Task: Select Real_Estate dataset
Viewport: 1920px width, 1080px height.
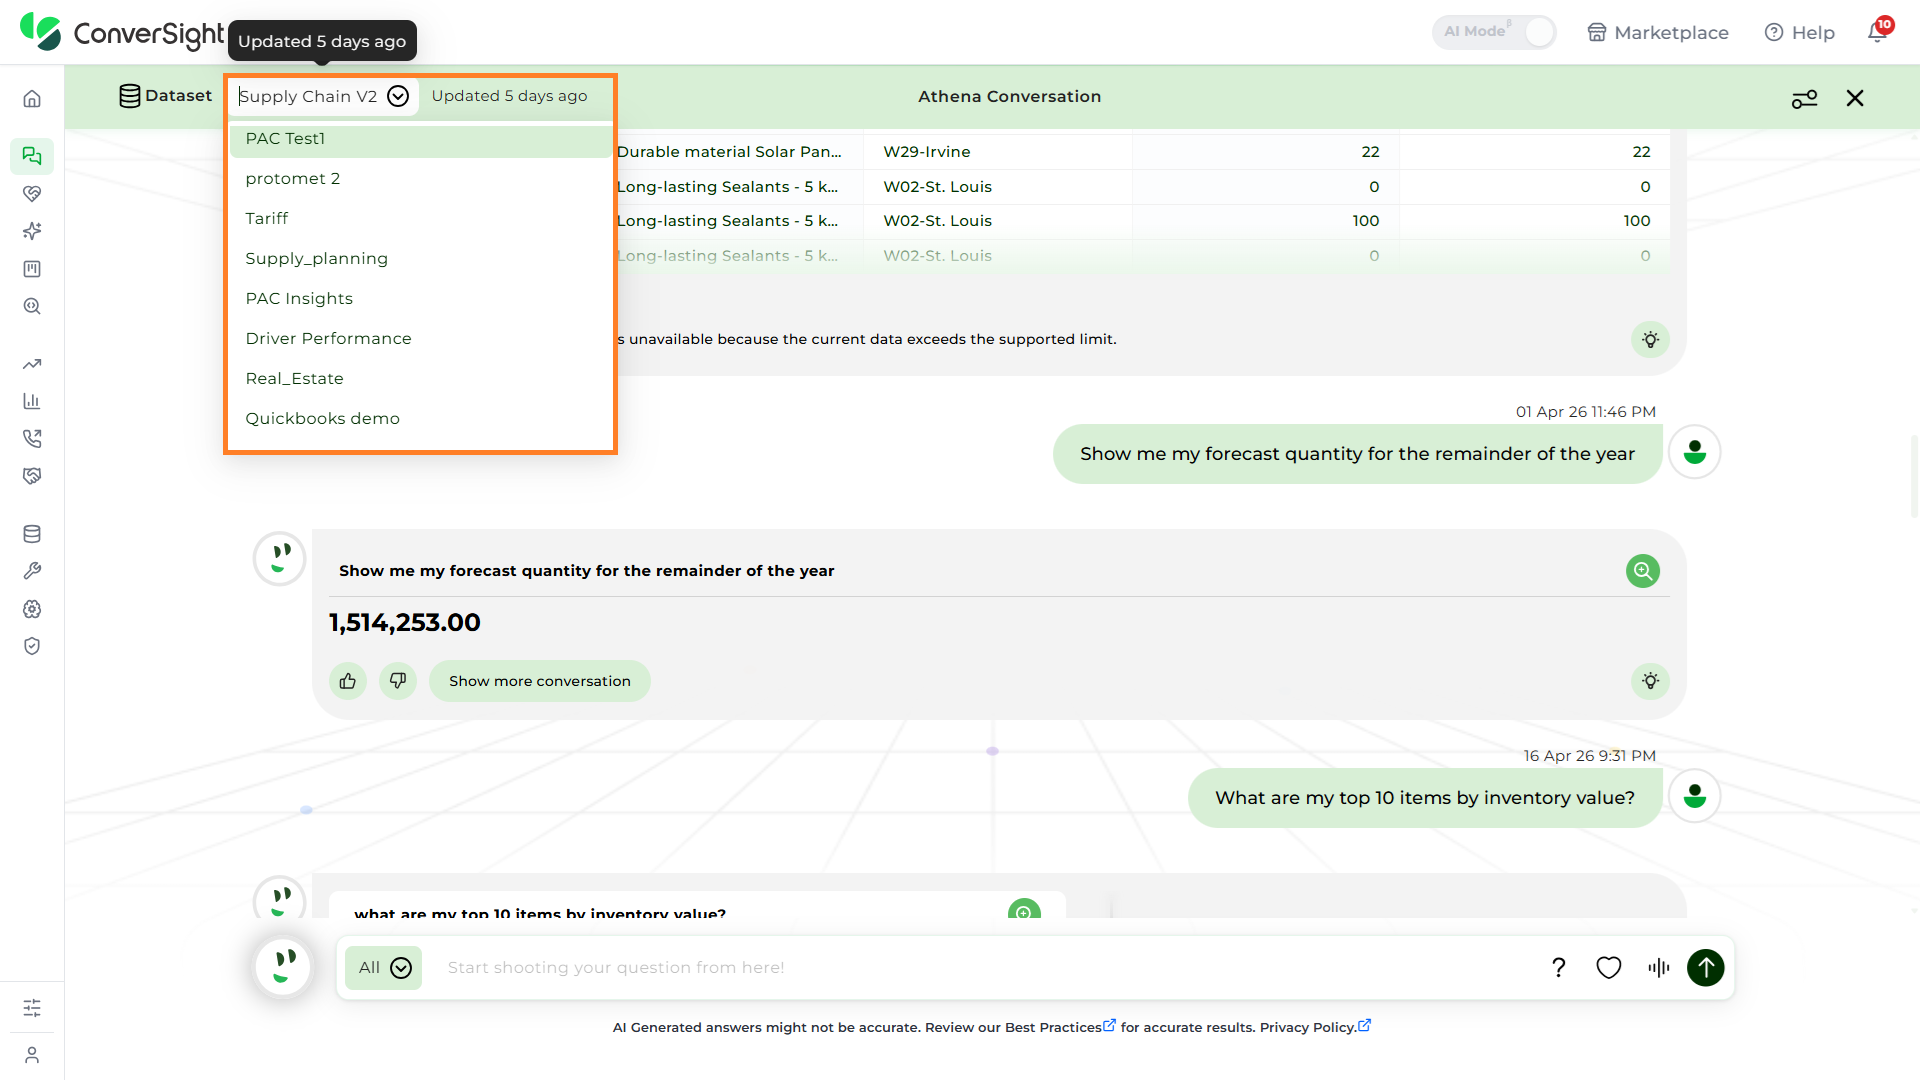Action: (x=420, y=379)
